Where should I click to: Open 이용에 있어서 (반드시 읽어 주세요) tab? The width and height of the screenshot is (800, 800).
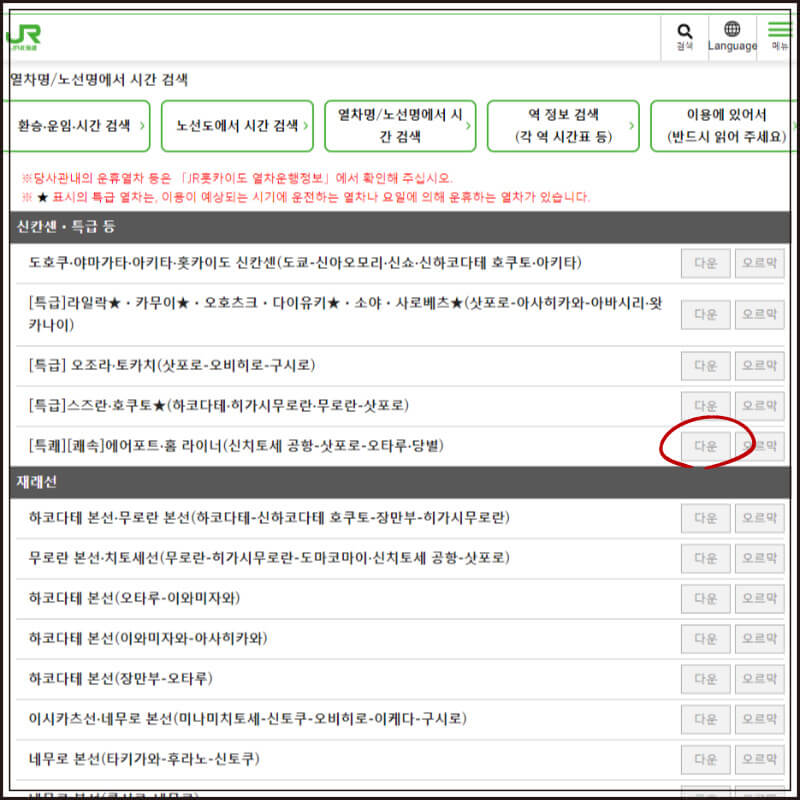coord(723,126)
